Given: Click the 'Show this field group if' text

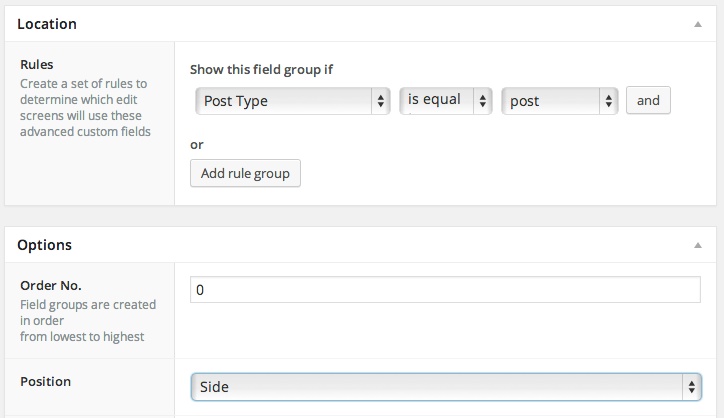Looking at the screenshot, I should pyautogui.click(x=261, y=69).
